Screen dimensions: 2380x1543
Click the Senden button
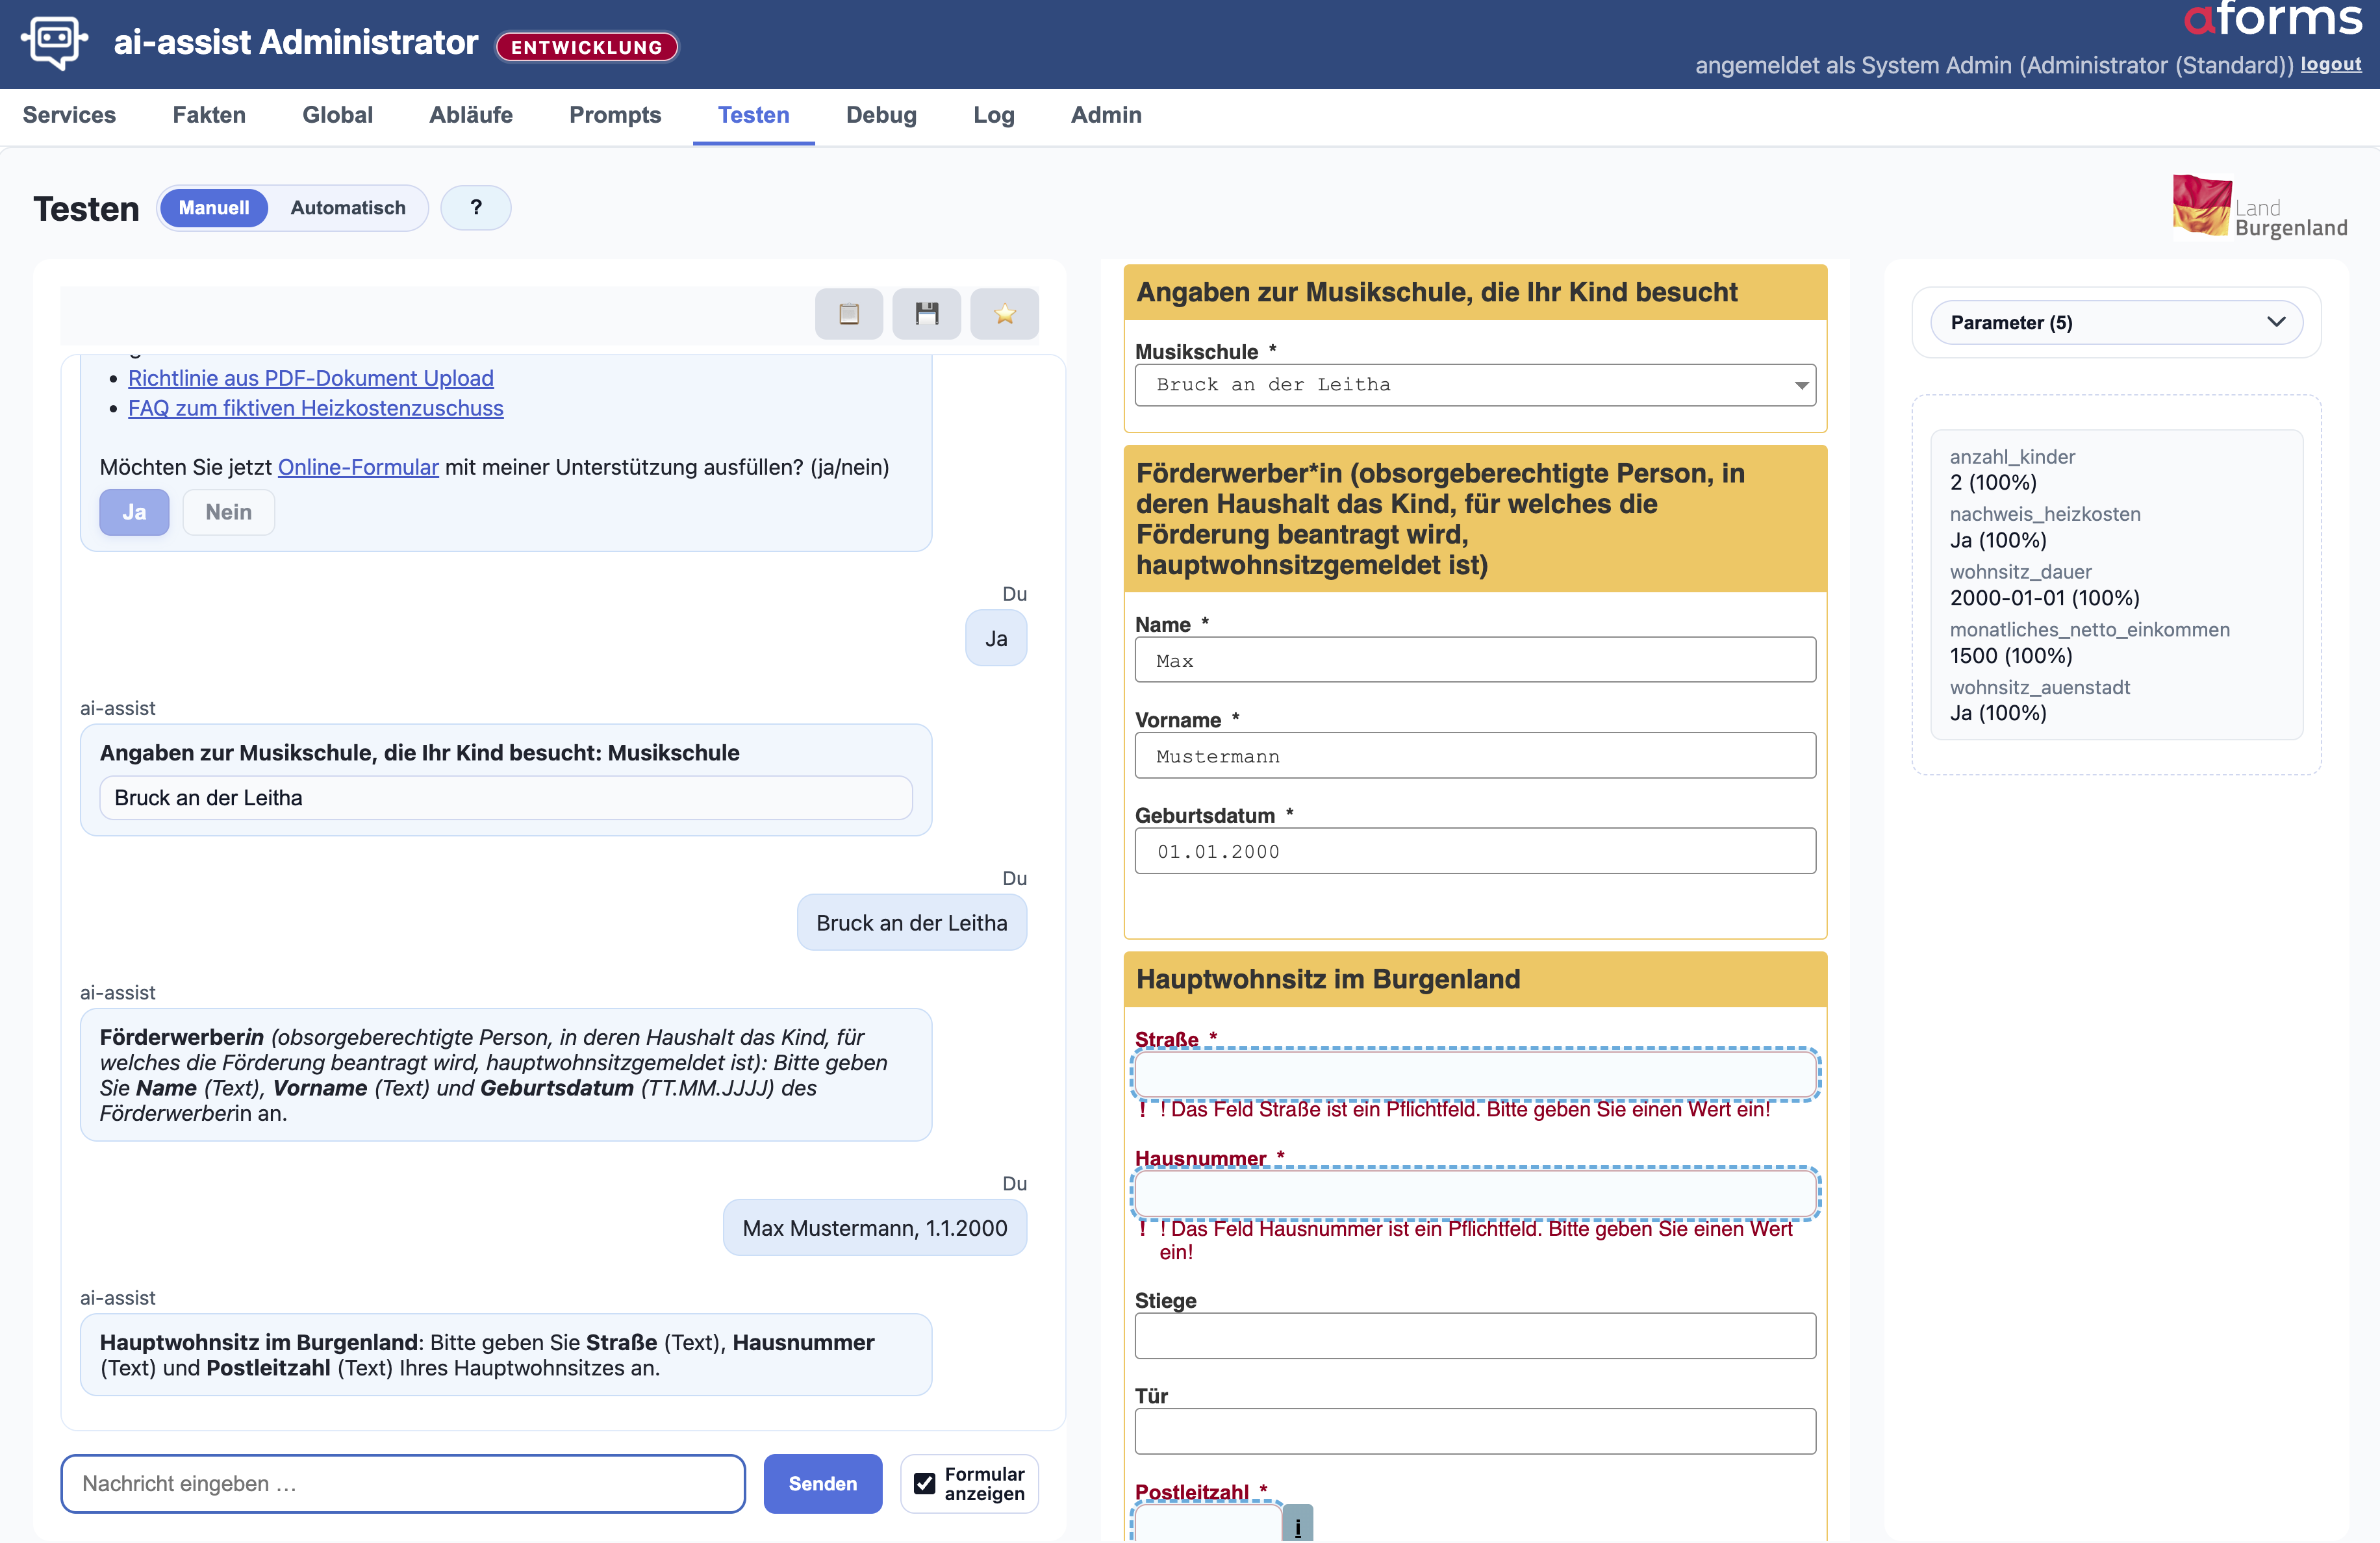pos(822,1483)
